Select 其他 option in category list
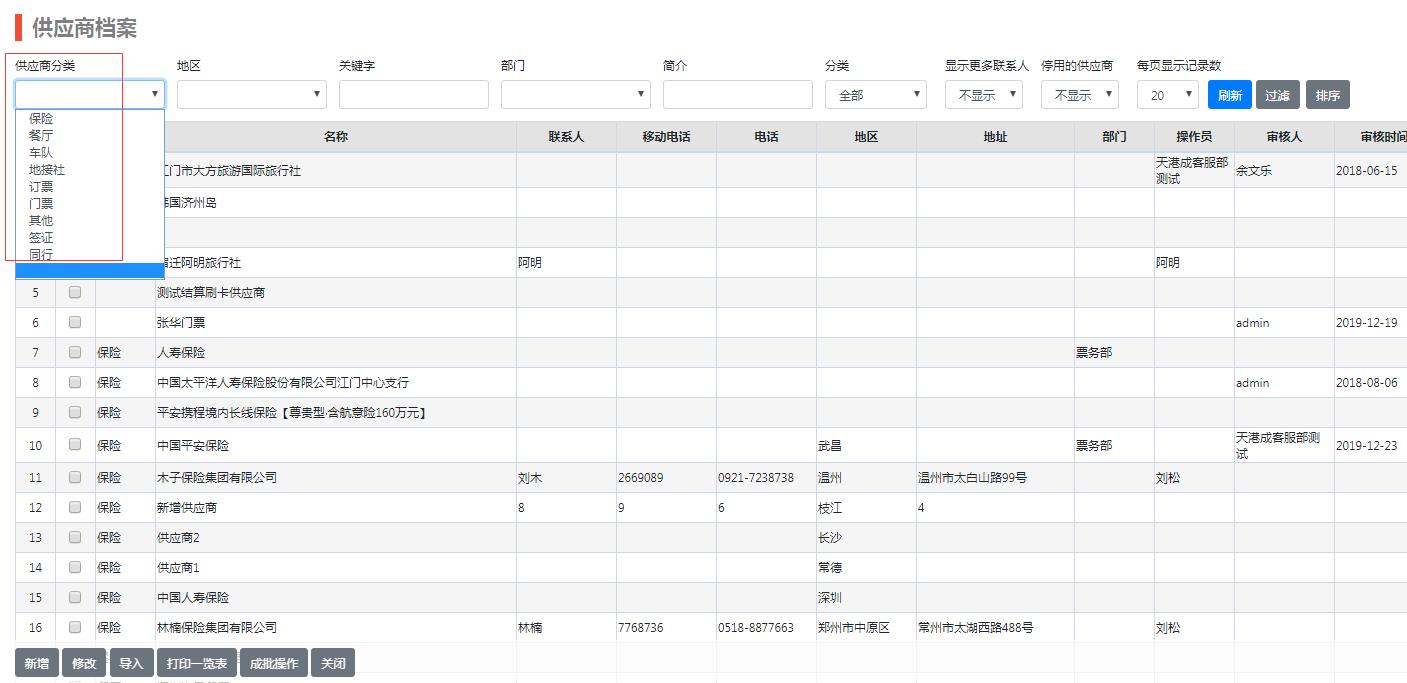 click(41, 220)
